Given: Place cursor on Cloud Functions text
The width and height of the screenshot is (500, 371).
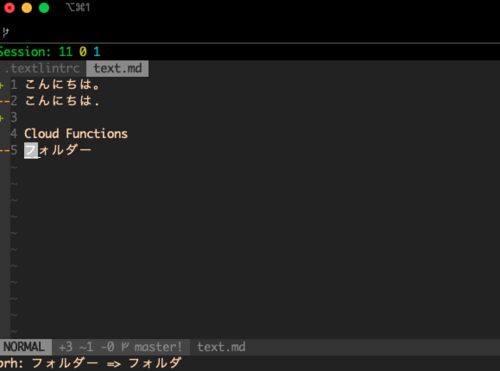Looking at the screenshot, I should pyautogui.click(x=76, y=134).
